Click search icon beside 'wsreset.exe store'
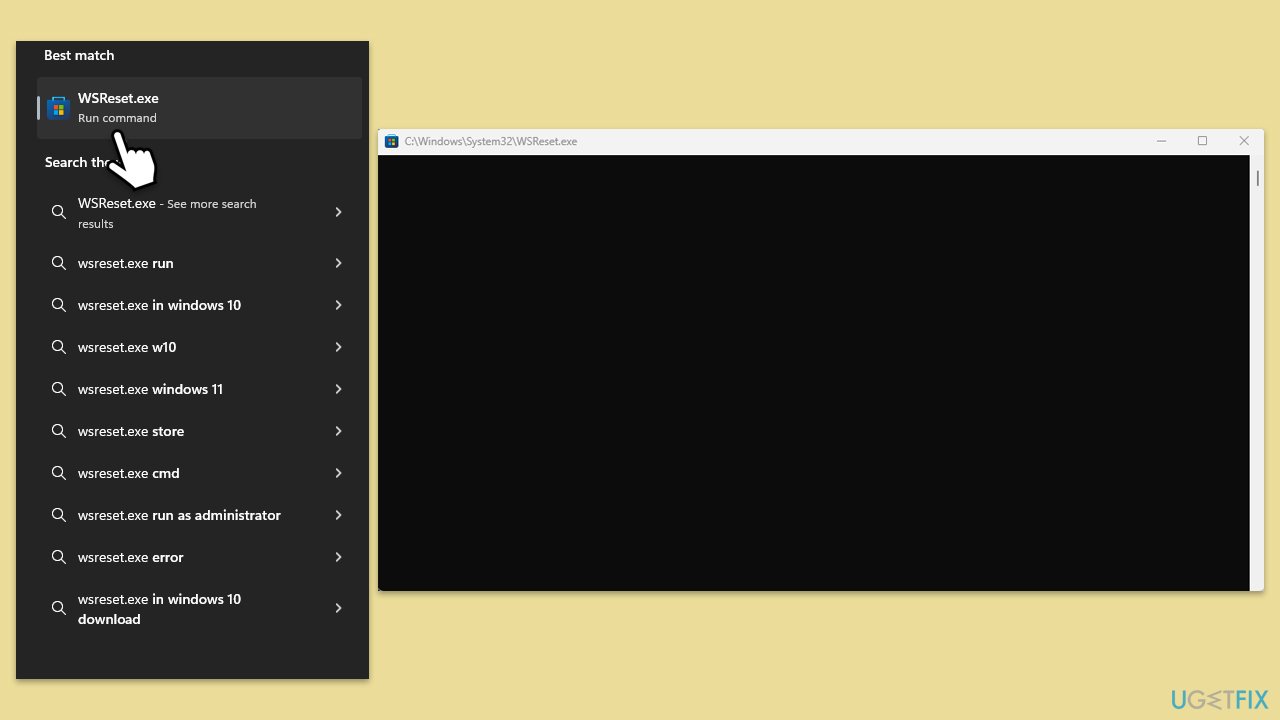The width and height of the screenshot is (1280, 720). tap(59, 431)
